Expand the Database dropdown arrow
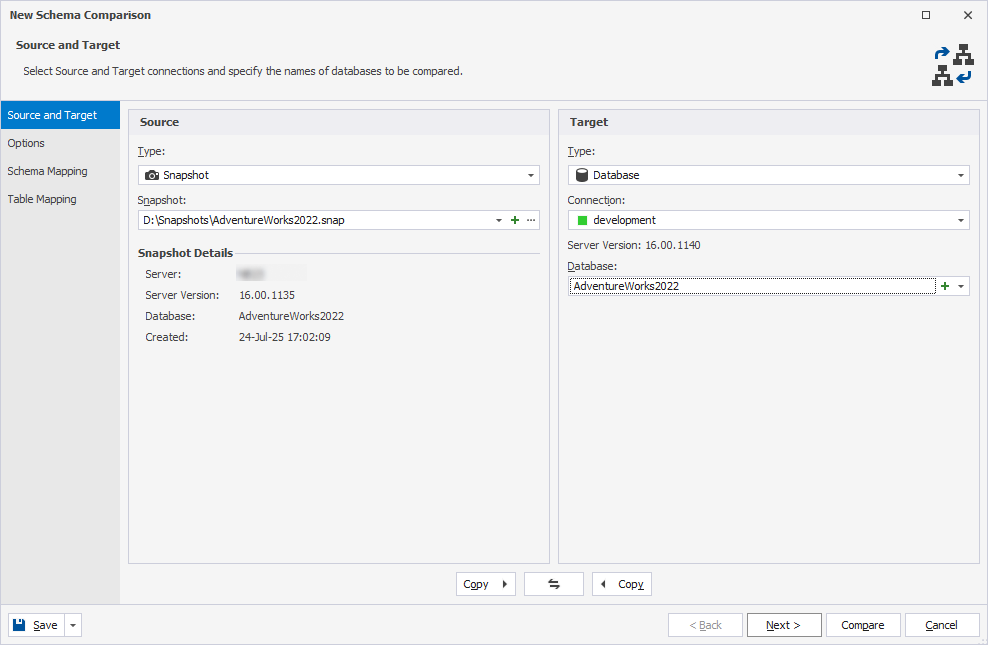The image size is (988, 645). pos(961,286)
